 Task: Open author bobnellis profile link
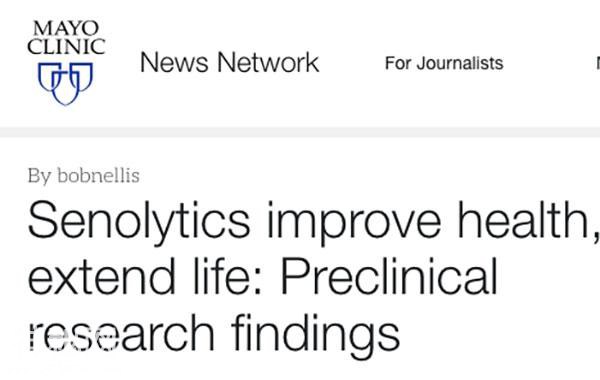click(x=98, y=176)
